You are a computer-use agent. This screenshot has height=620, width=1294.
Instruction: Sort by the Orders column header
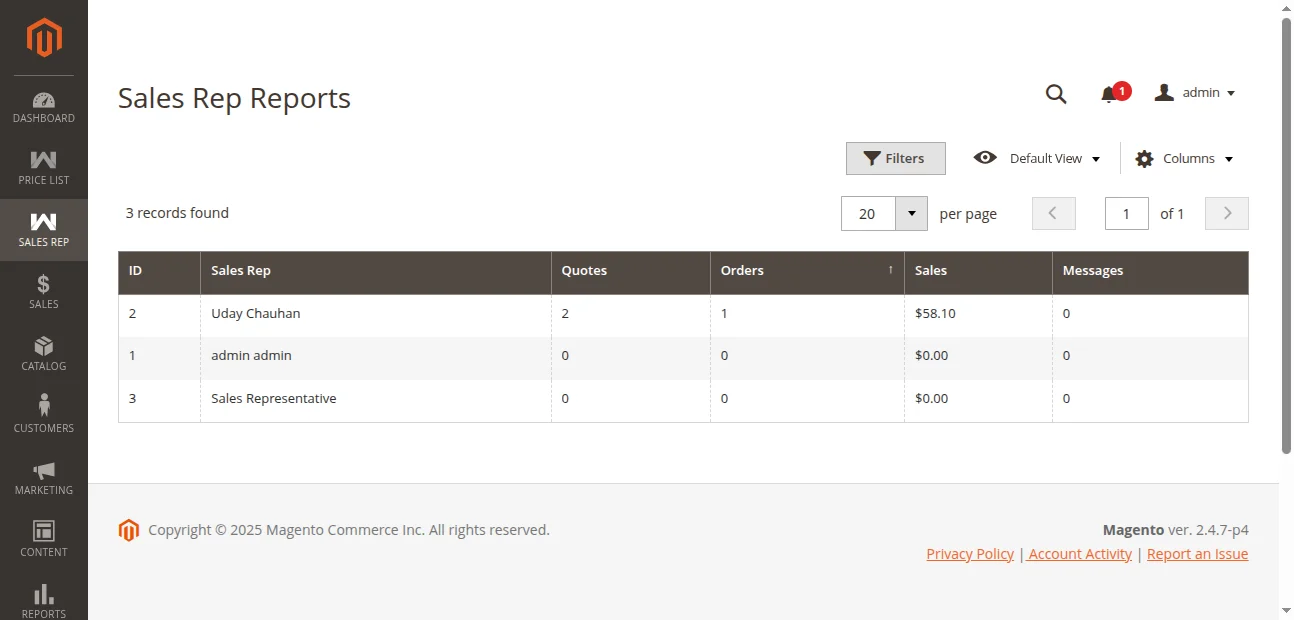pos(807,271)
